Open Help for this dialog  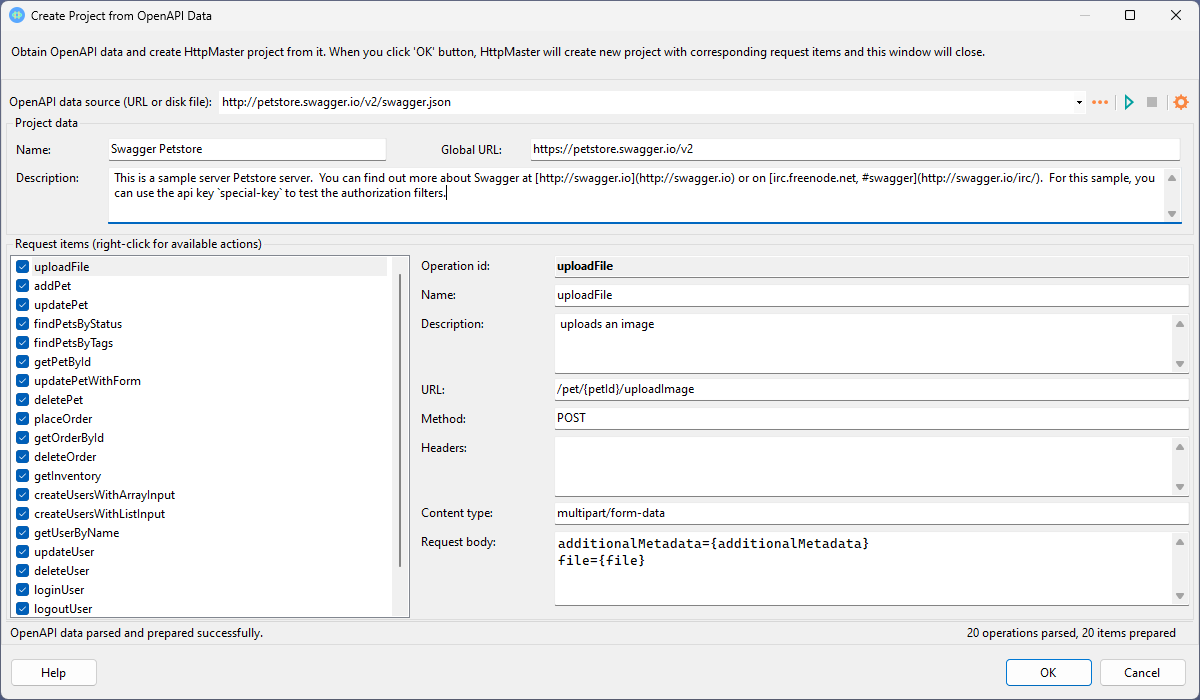pyautogui.click(x=53, y=673)
